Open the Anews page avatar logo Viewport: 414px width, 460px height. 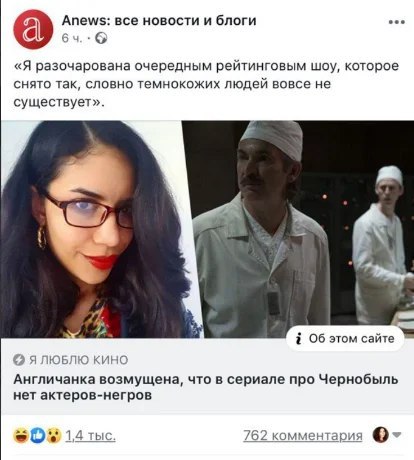[33, 29]
